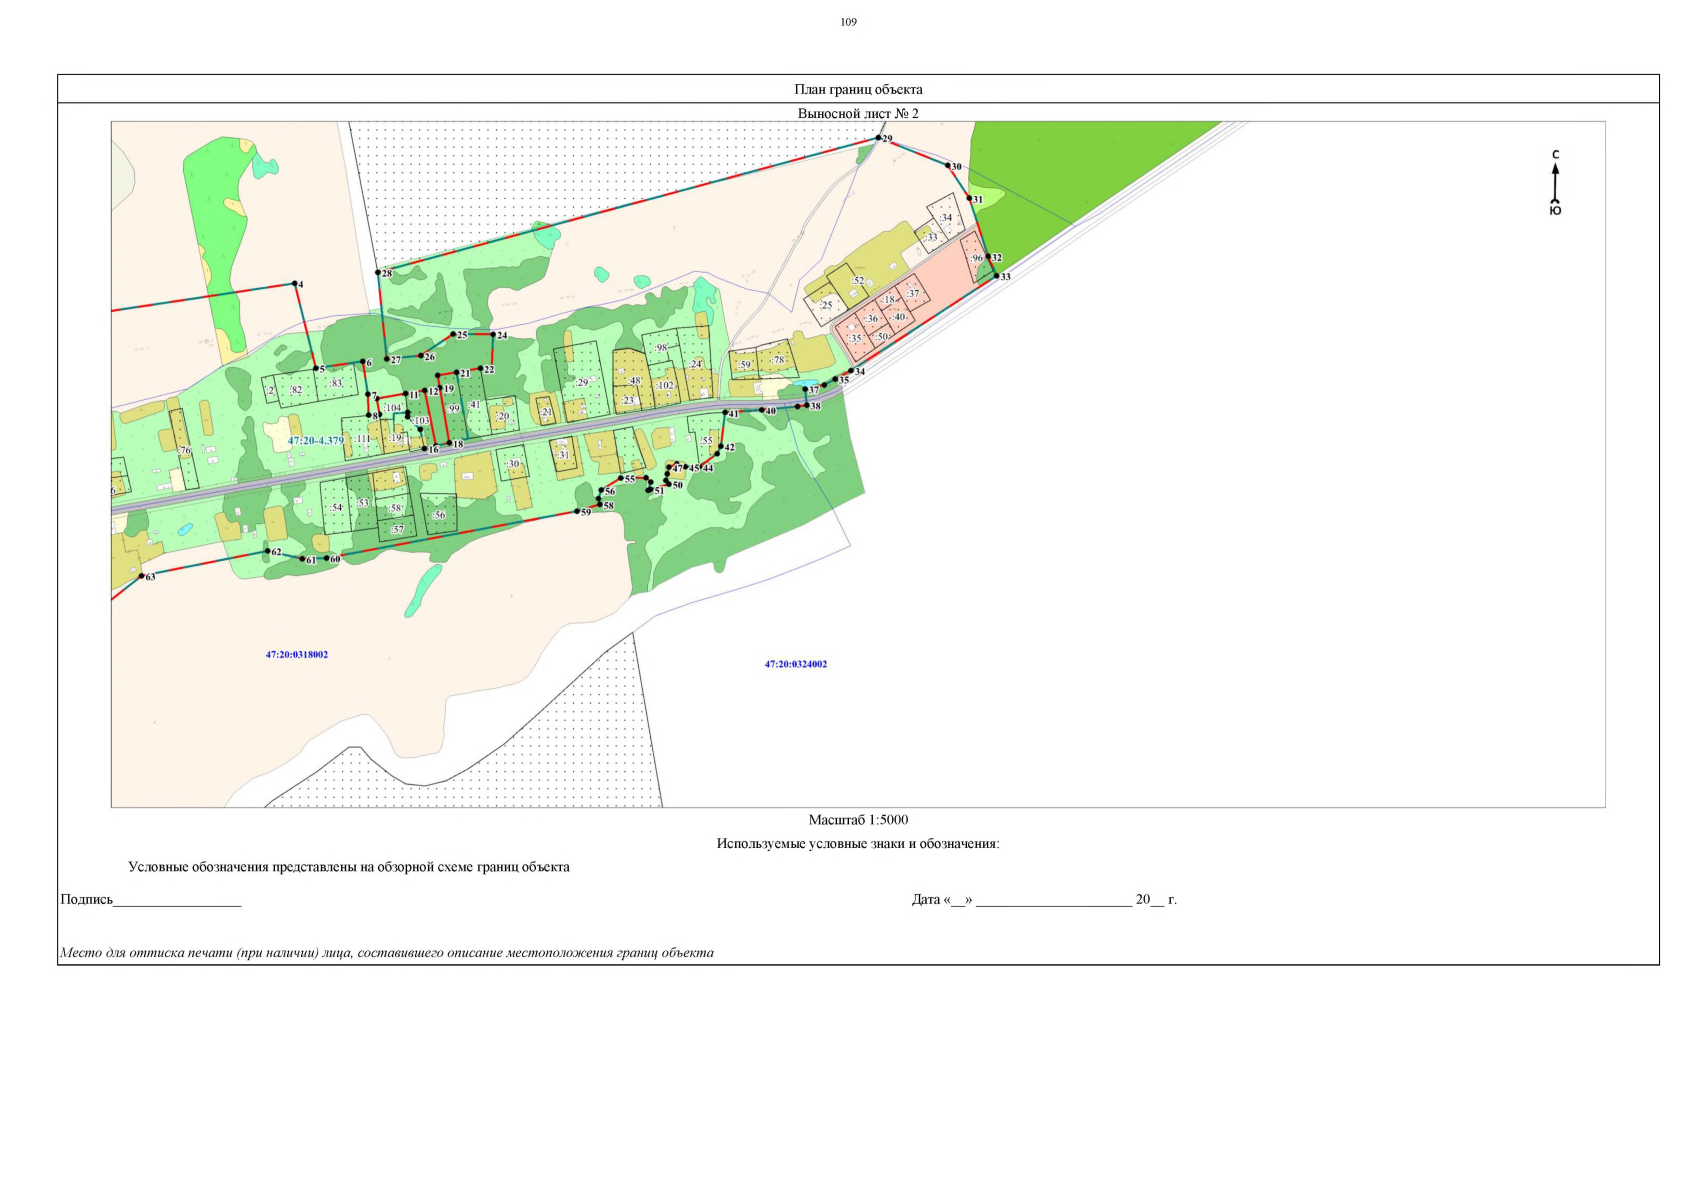This screenshot has width=1697, height=1200.
Task: Select the 'Выносной лист № 2' subtitle
Action: click(858, 113)
